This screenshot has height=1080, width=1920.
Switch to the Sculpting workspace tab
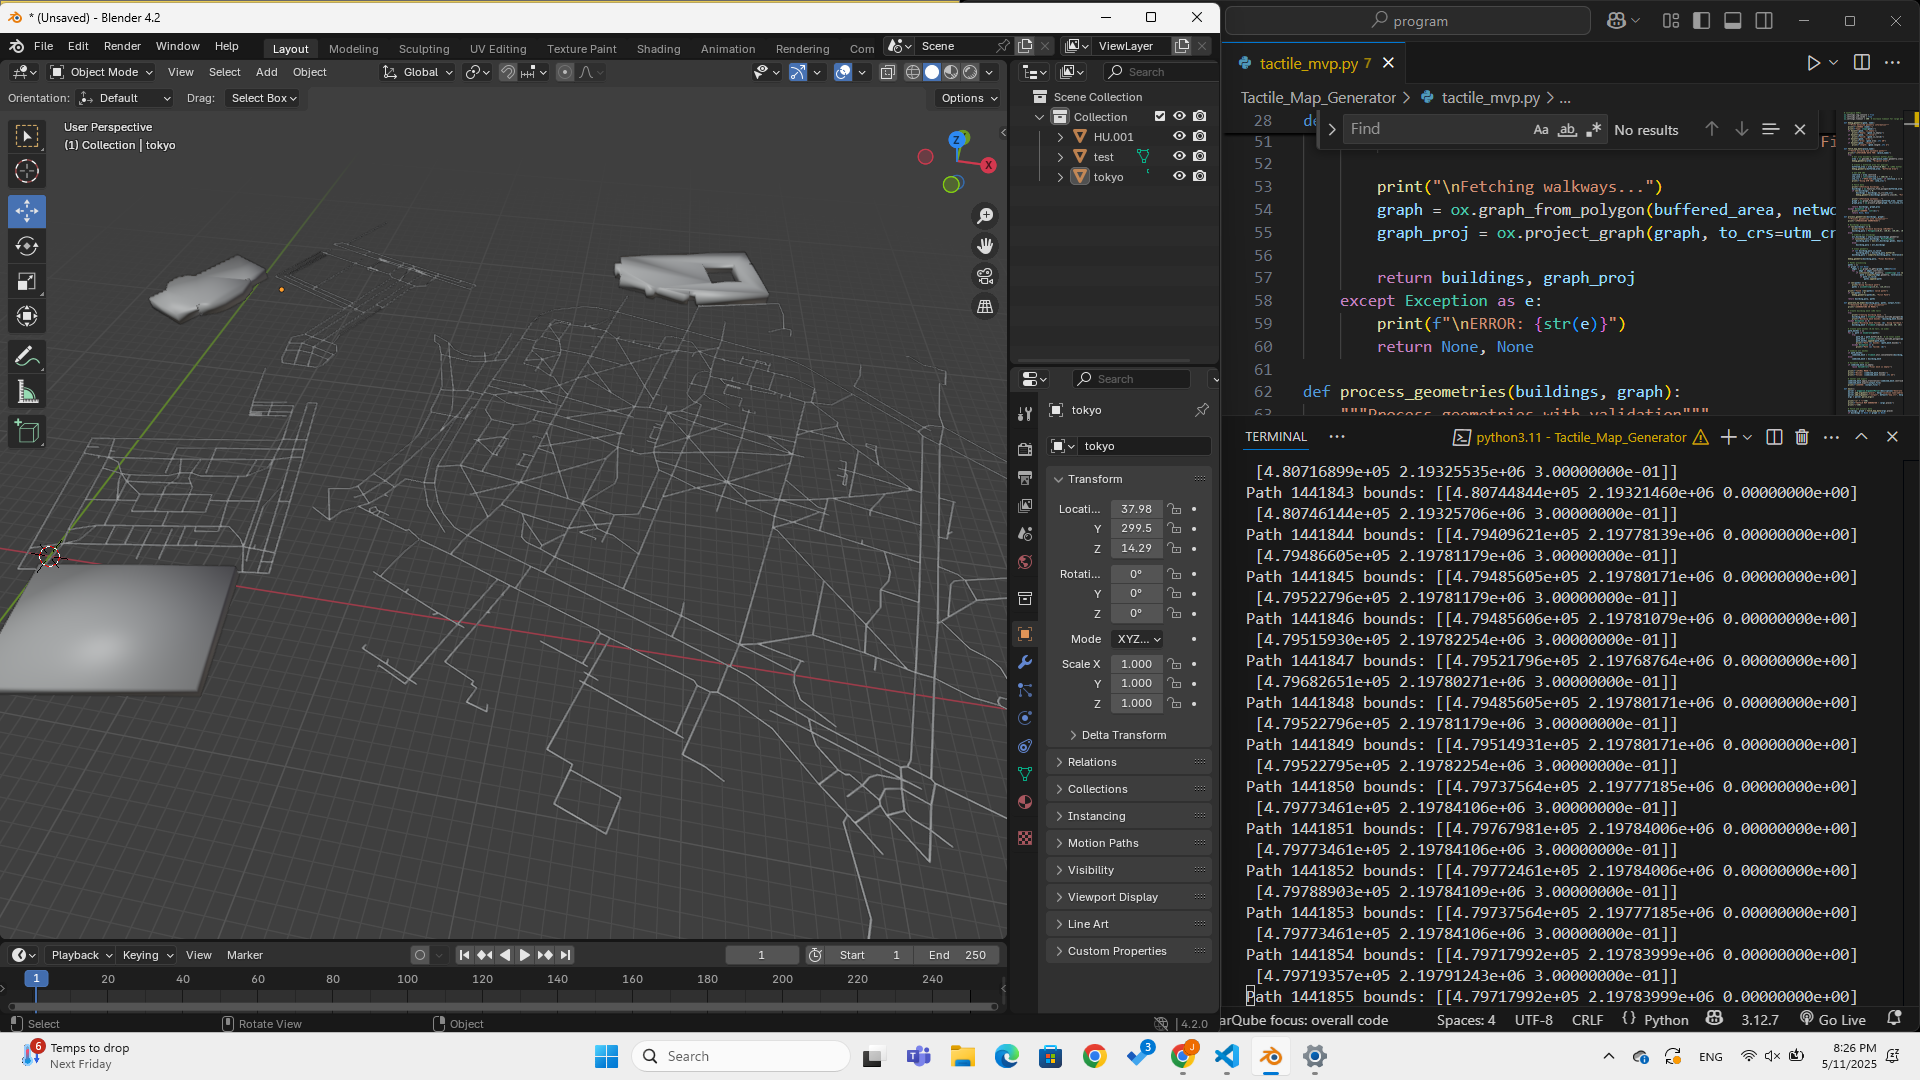coord(424,48)
